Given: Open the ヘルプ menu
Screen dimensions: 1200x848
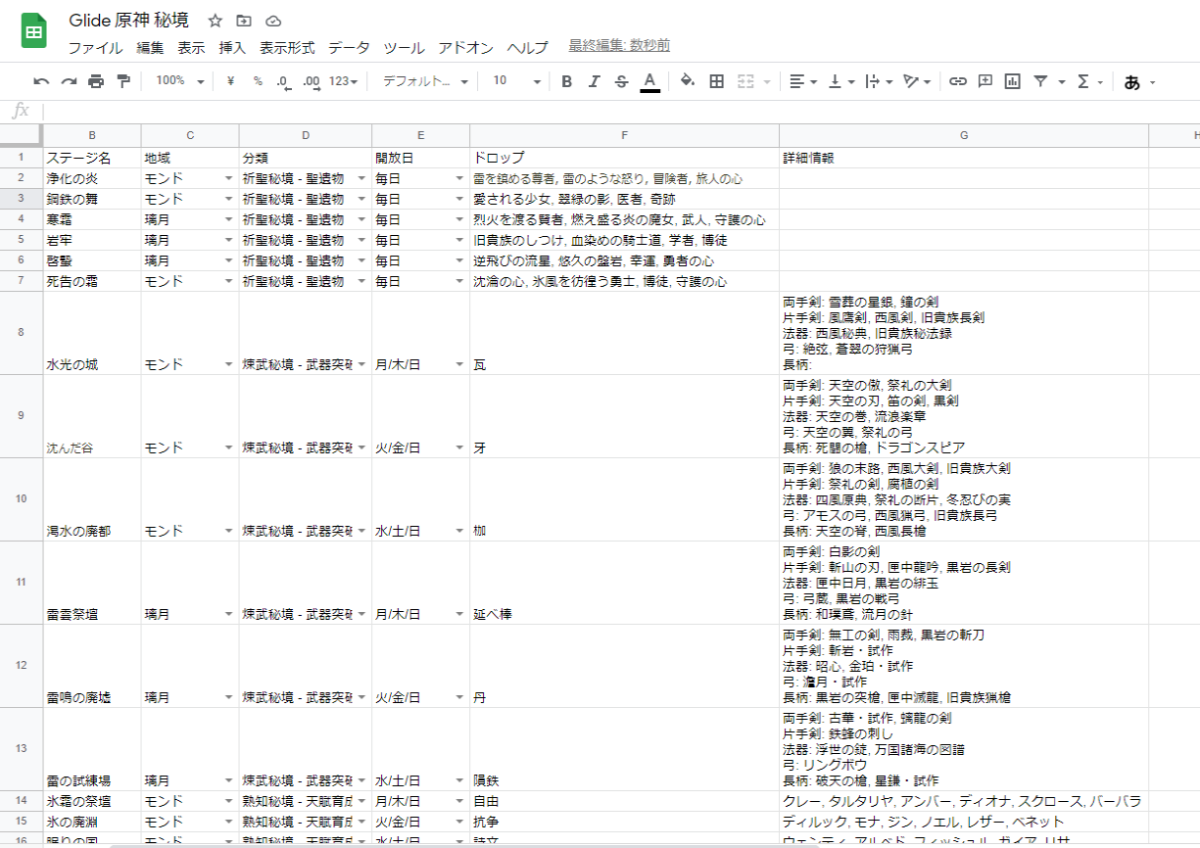Looking at the screenshot, I should [527, 47].
